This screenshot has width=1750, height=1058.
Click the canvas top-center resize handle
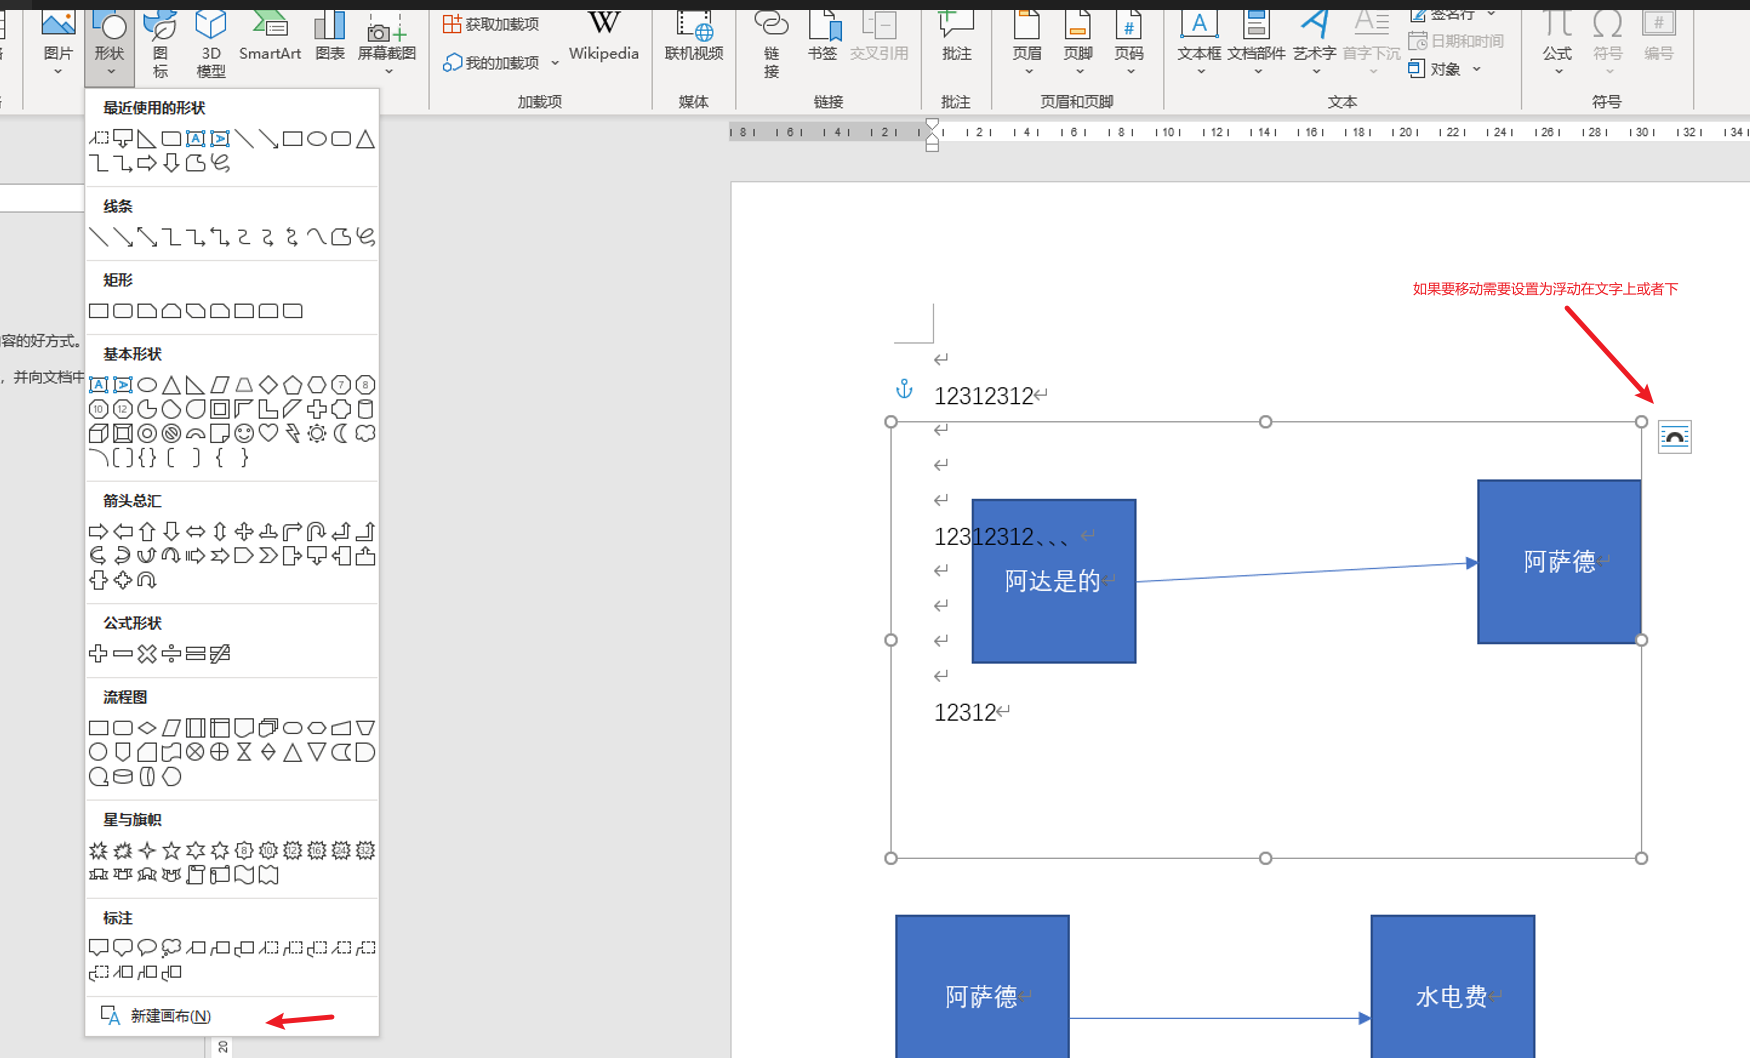1266,422
